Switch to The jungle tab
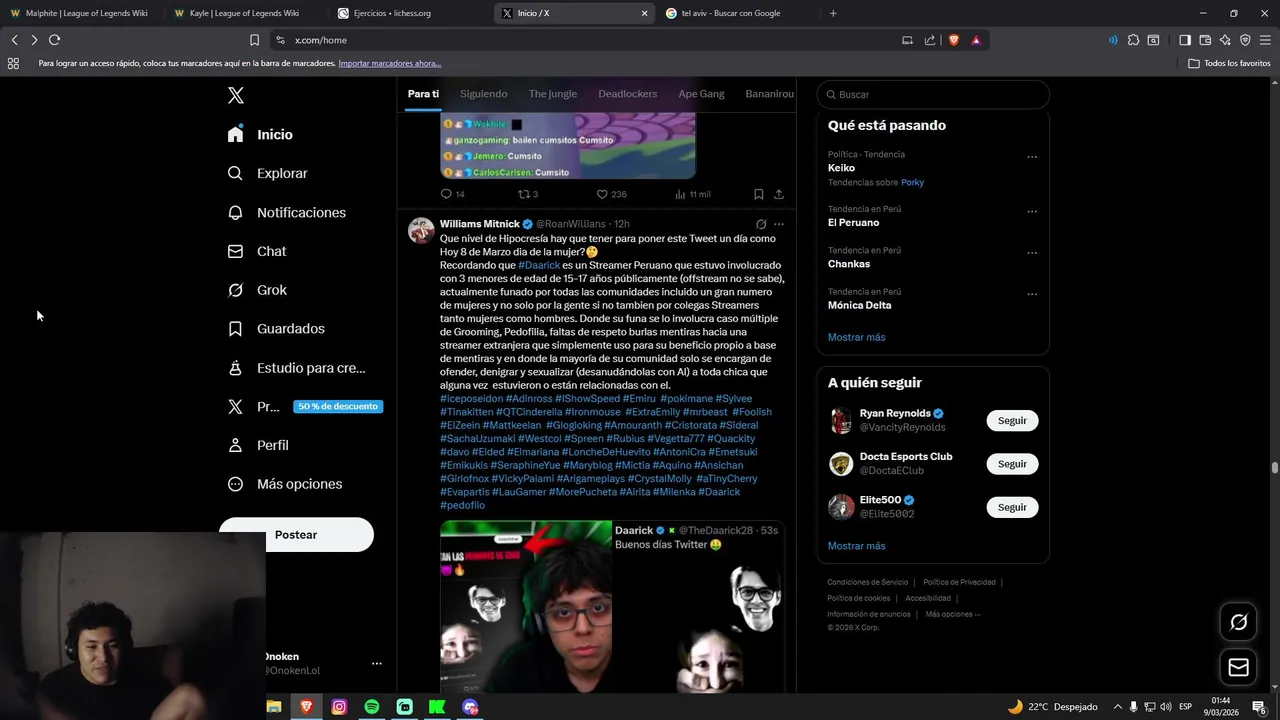Image resolution: width=1280 pixels, height=720 pixels. point(553,94)
